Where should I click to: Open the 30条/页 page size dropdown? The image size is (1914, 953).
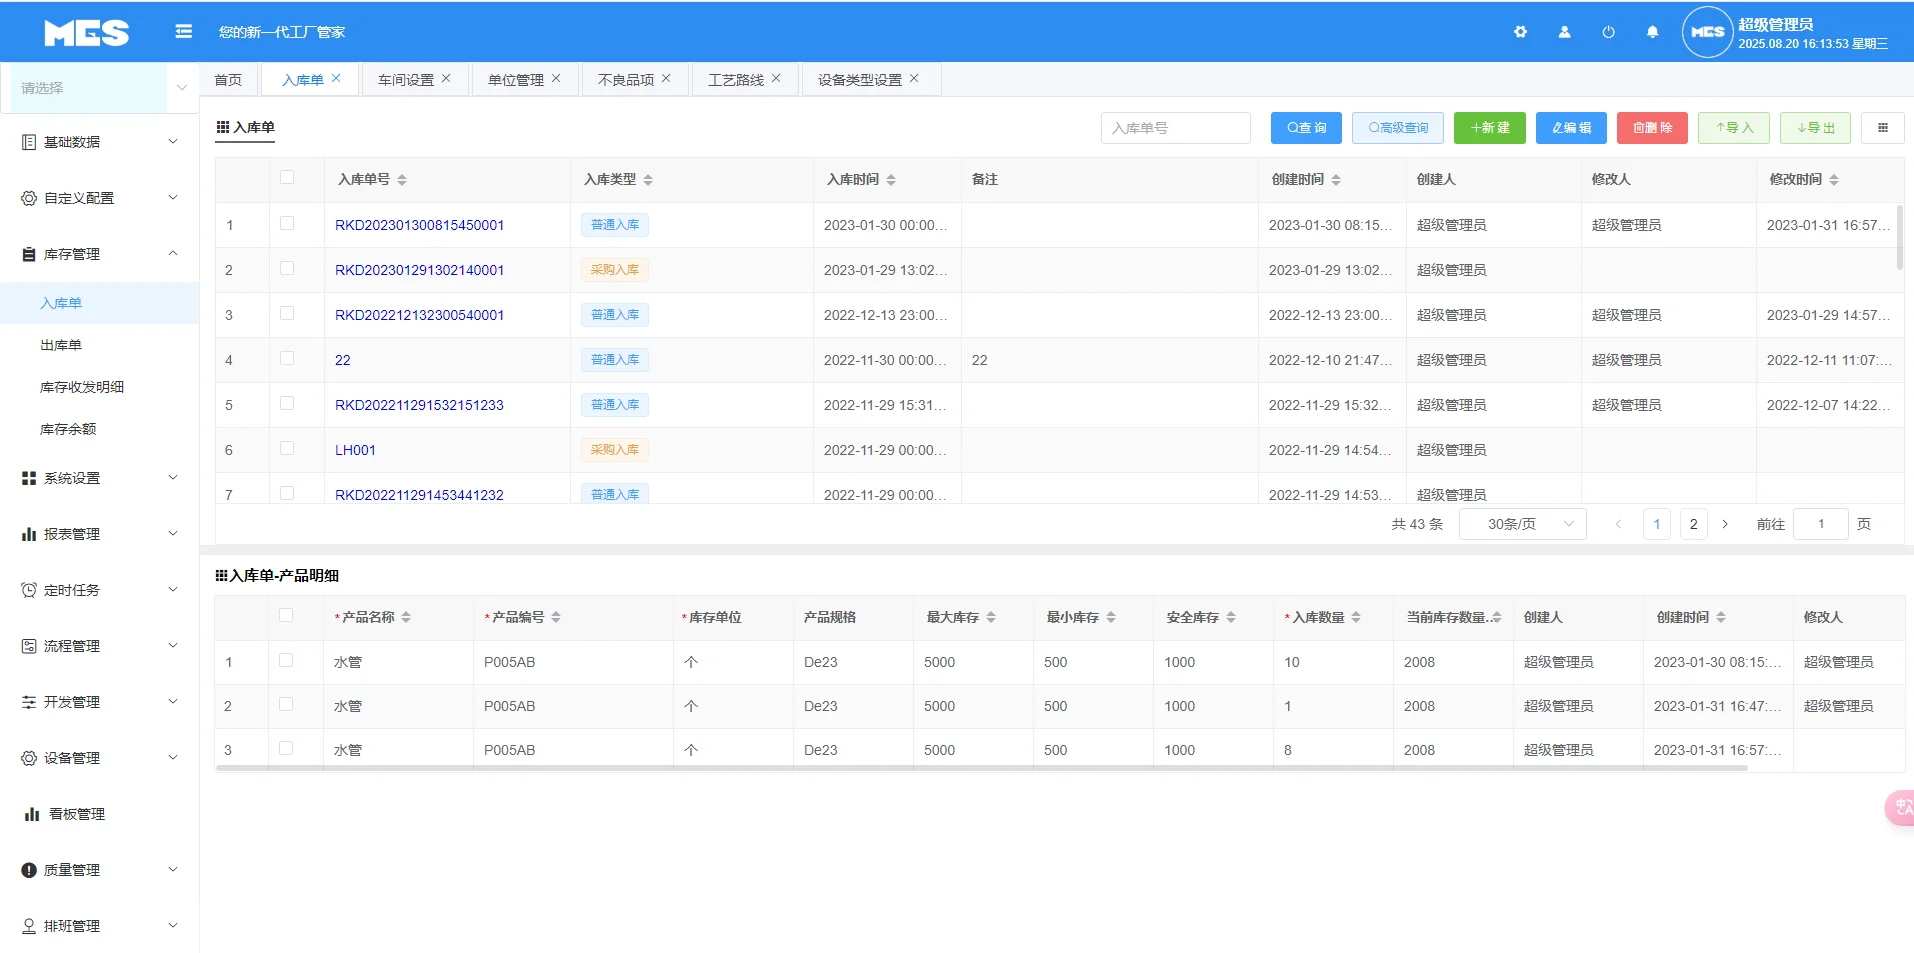click(x=1521, y=523)
